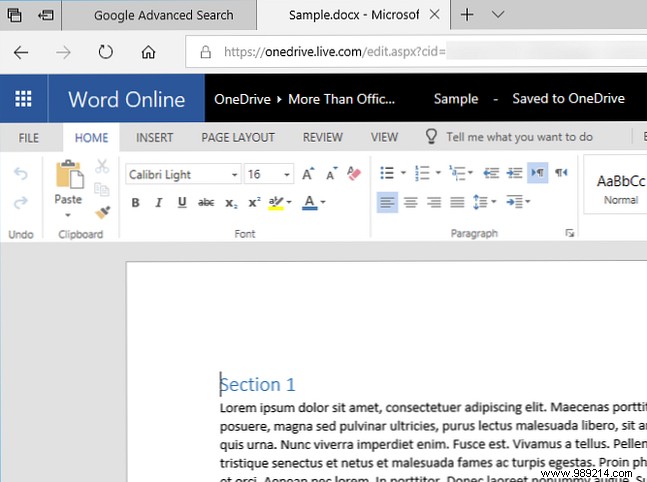Image resolution: width=647 pixels, height=482 pixels.
Task: Open Paragraph dialog launcher
Action: coord(570,233)
